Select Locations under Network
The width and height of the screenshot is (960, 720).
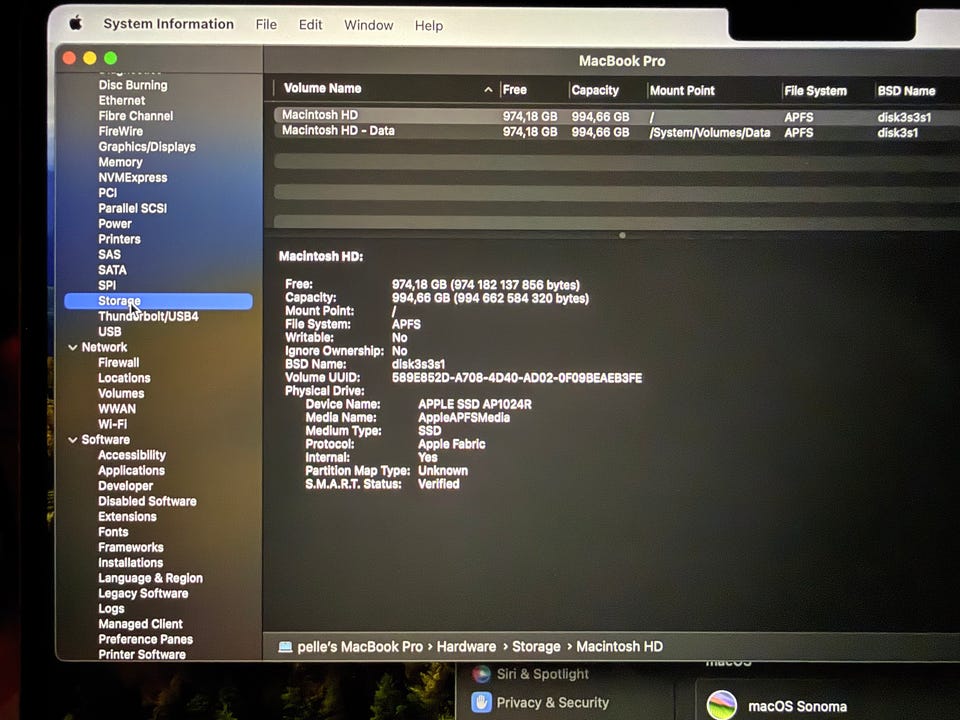click(124, 378)
